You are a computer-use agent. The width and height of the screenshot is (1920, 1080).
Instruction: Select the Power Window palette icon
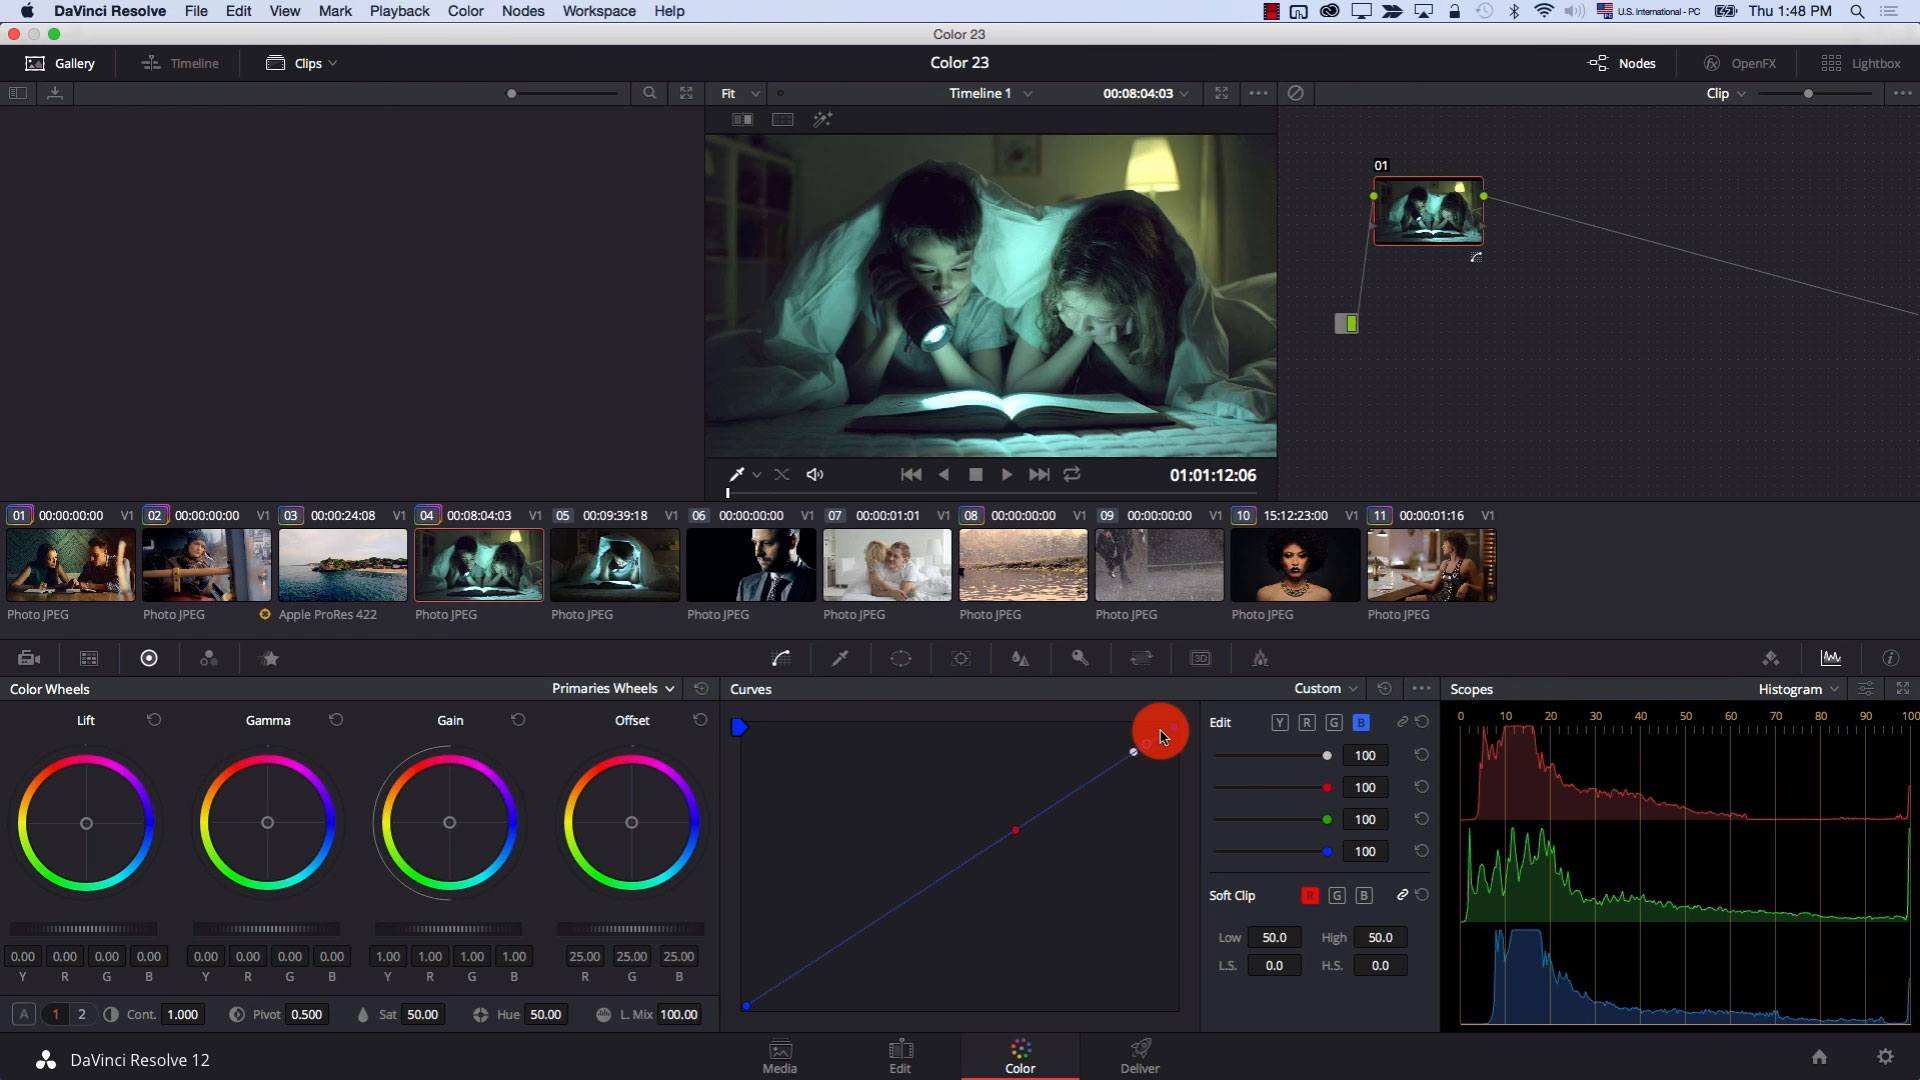(900, 658)
